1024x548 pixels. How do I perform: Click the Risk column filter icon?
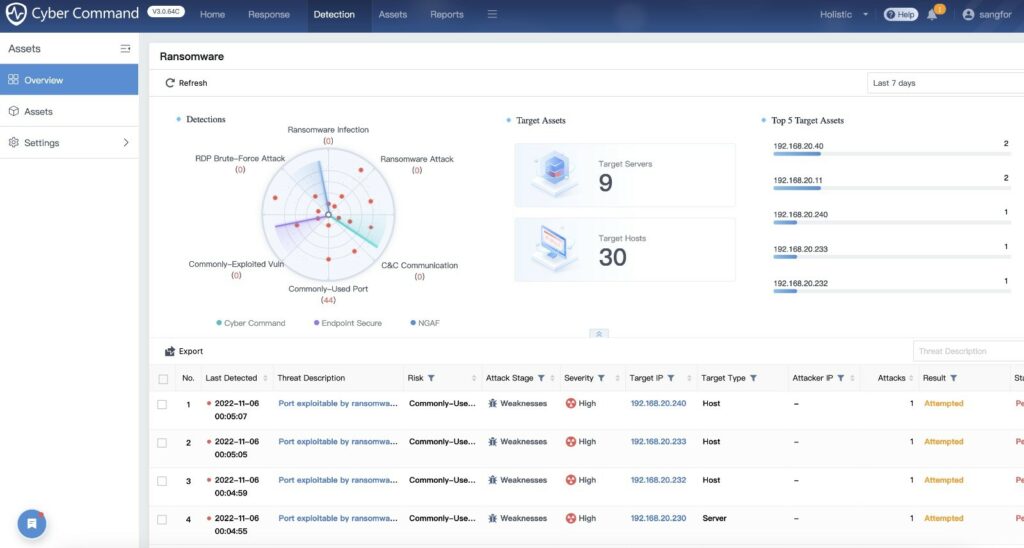click(431, 378)
